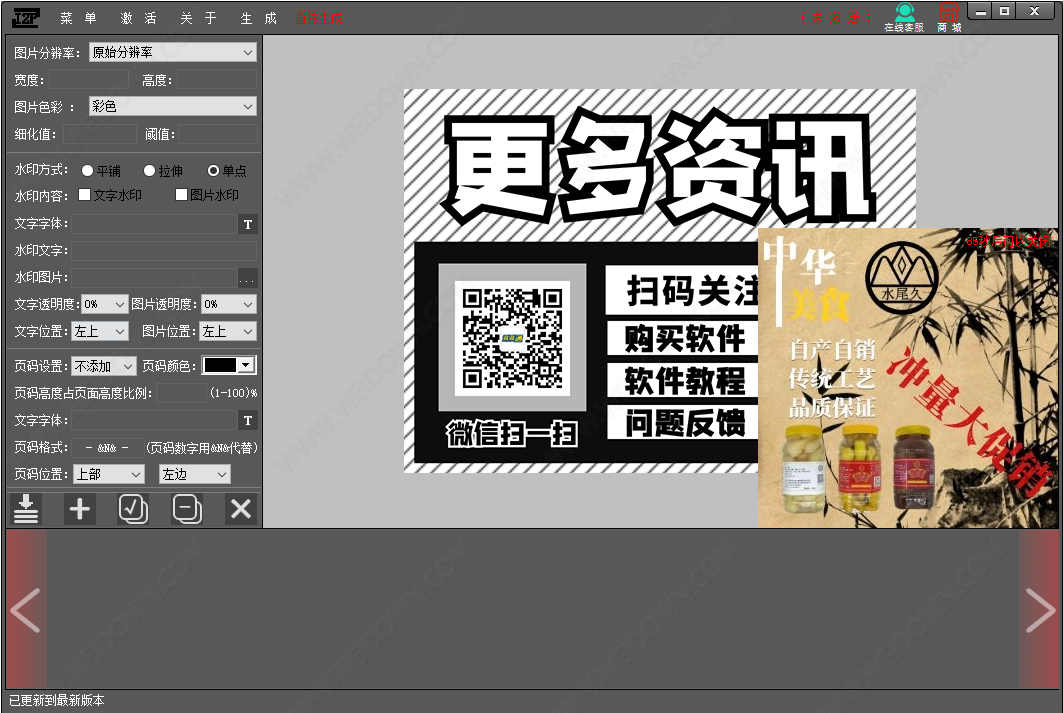Enable the 图片水印 checkbox
Viewport: 1063px width, 713px height.
coord(207,195)
